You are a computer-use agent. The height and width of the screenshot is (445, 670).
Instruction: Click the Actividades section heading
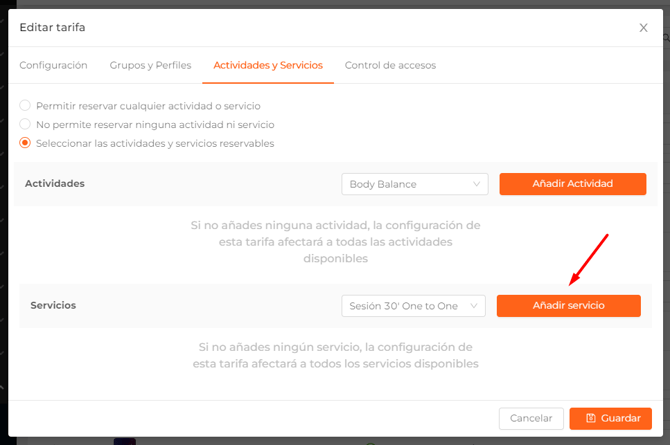(54, 184)
